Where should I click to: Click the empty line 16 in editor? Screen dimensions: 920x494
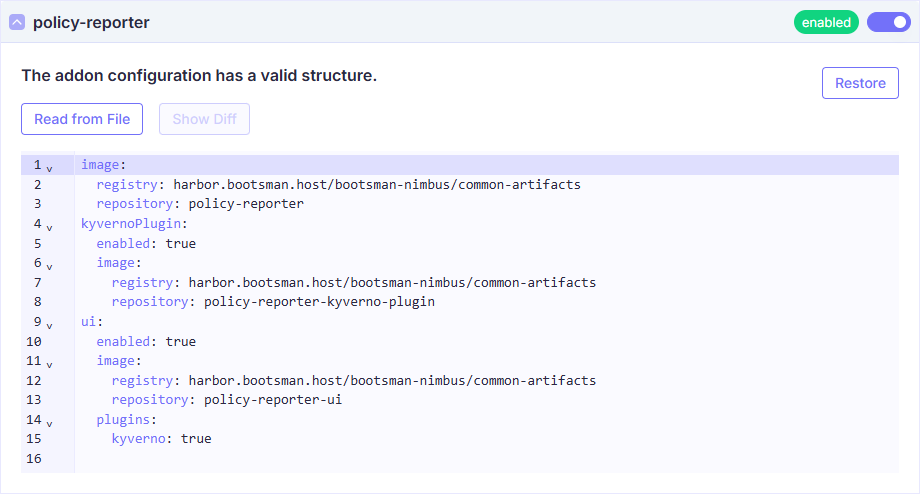click(x=400, y=459)
